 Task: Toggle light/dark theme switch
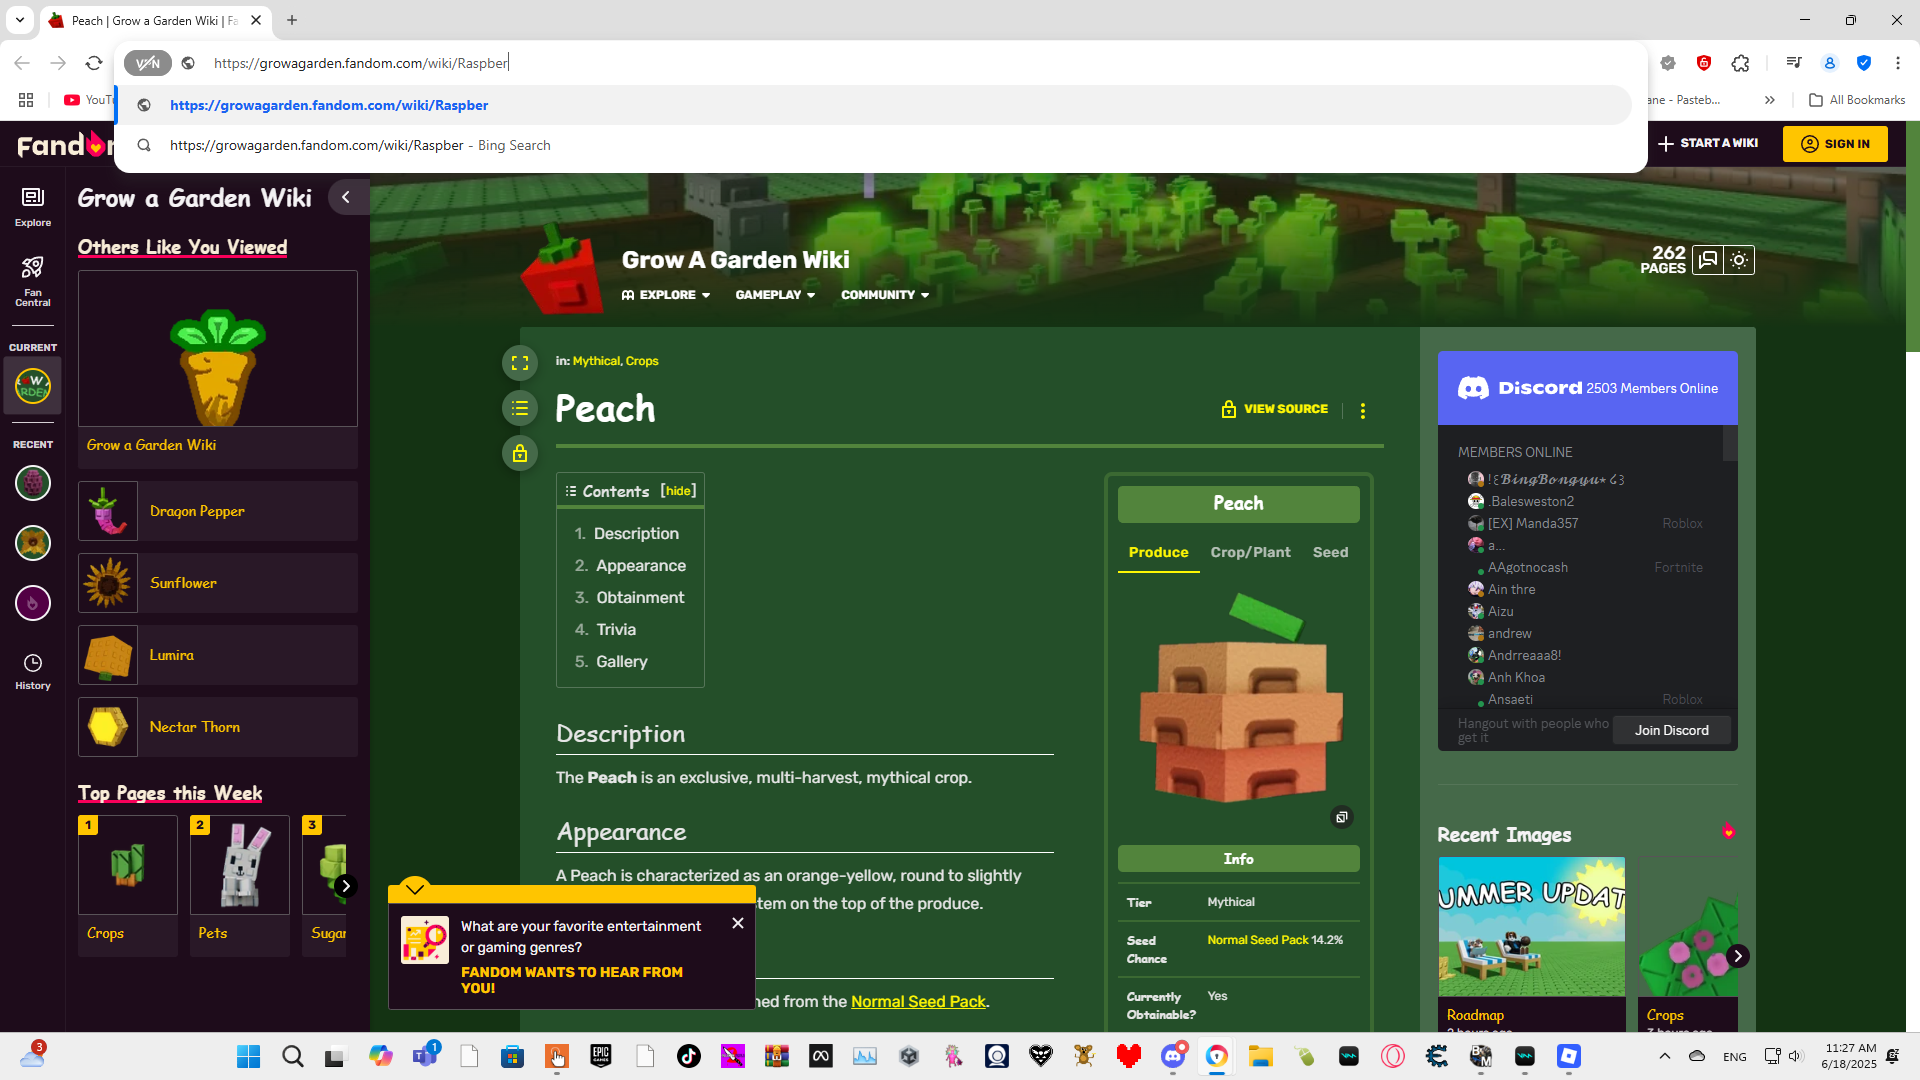tap(1739, 260)
